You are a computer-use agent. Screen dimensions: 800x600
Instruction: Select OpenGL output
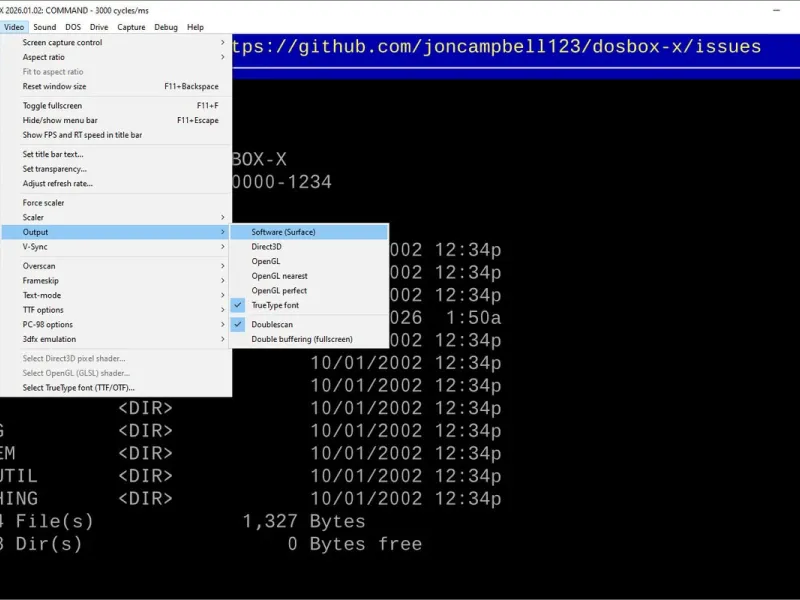tap(309, 261)
